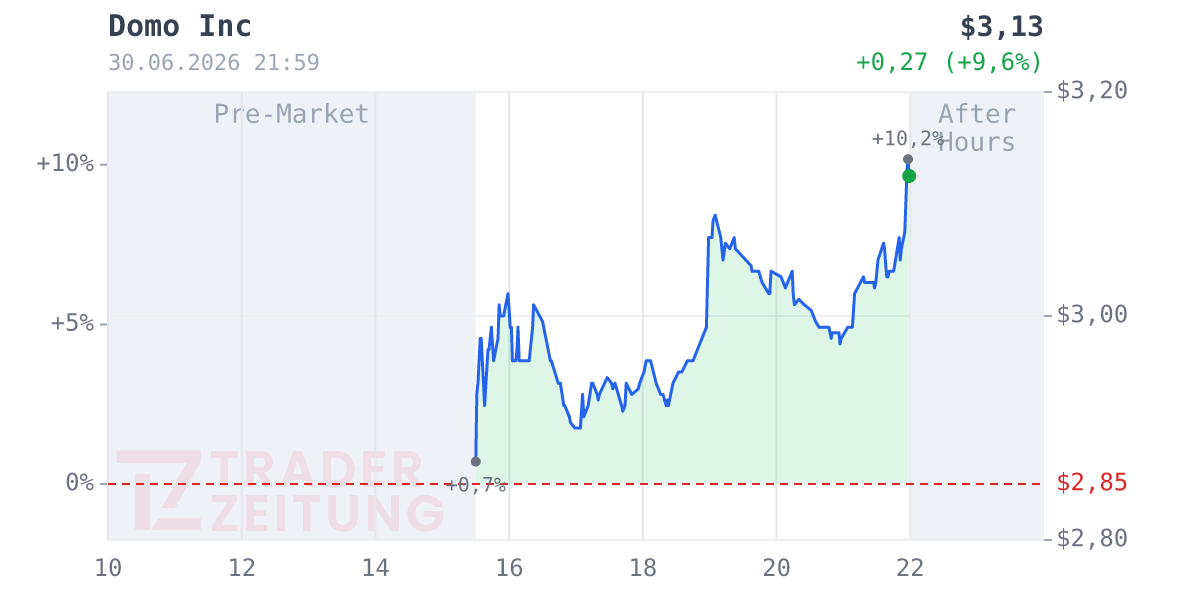Click the 30.06.2026 21:59 timestamp
The image size is (1200, 600).
pyautogui.click(x=214, y=63)
